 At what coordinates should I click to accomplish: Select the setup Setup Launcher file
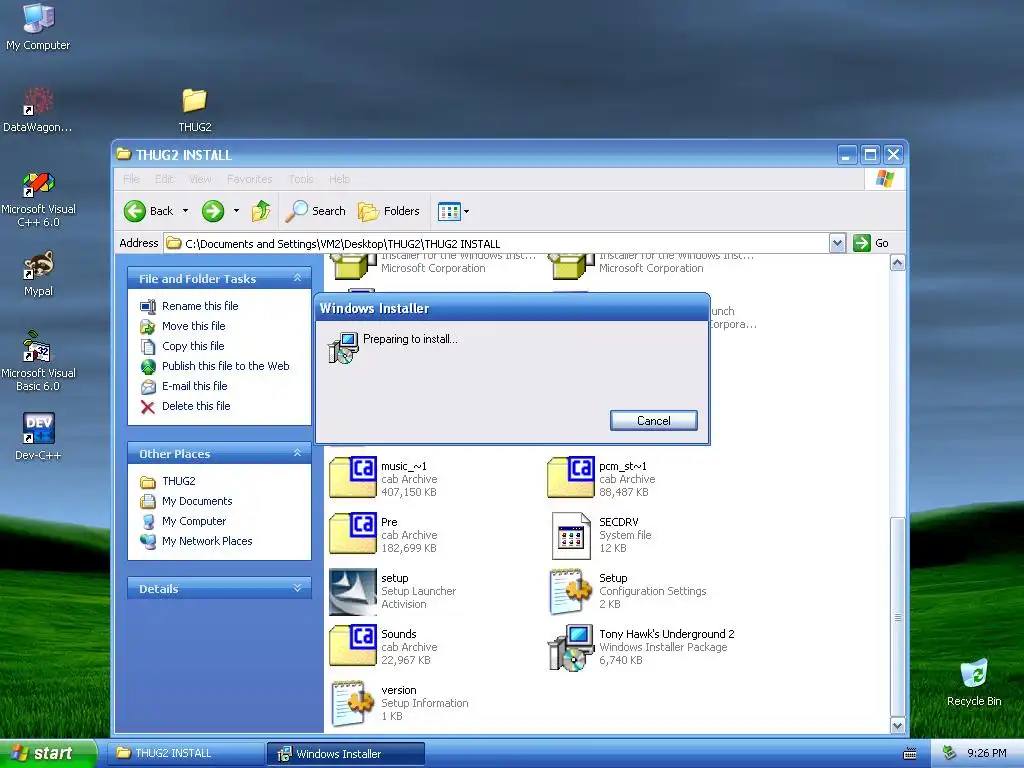(x=392, y=590)
